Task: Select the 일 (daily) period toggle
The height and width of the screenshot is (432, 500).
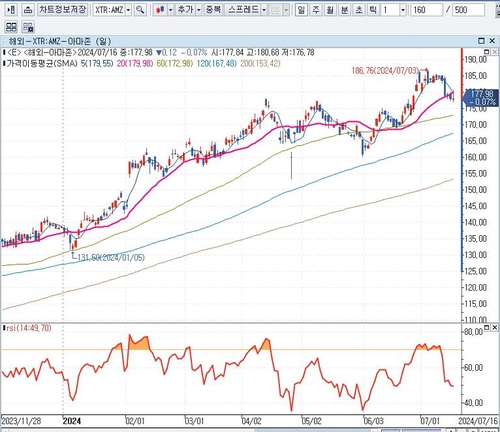Action: pyautogui.click(x=301, y=10)
